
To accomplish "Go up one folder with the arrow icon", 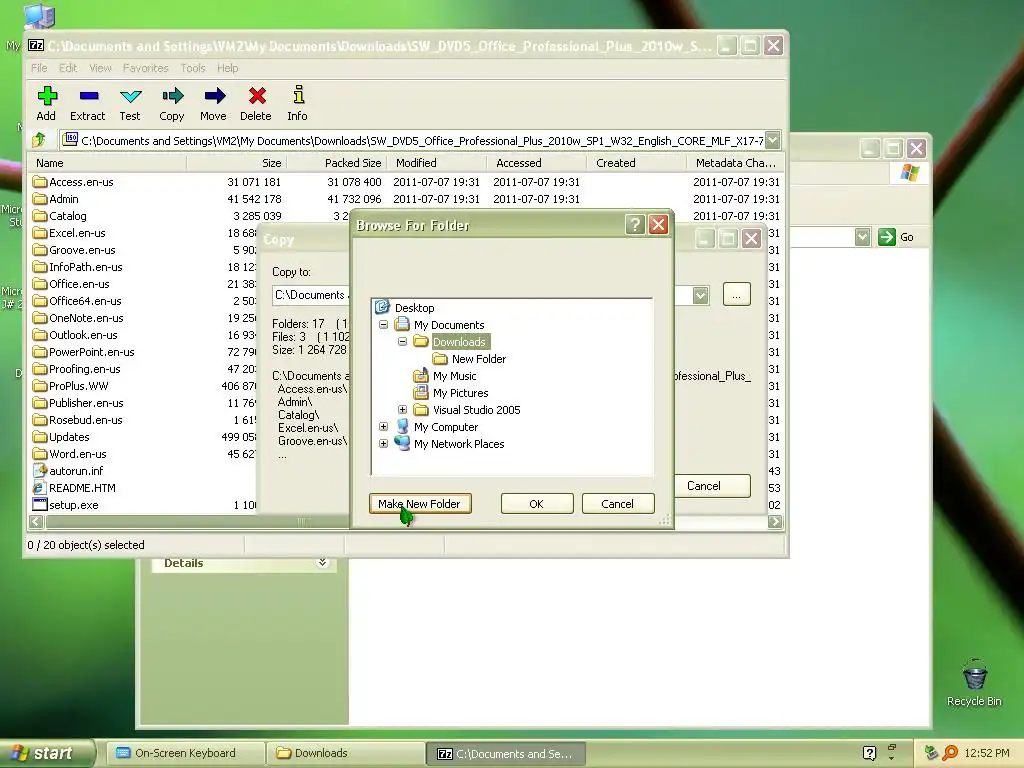I will click(39, 139).
